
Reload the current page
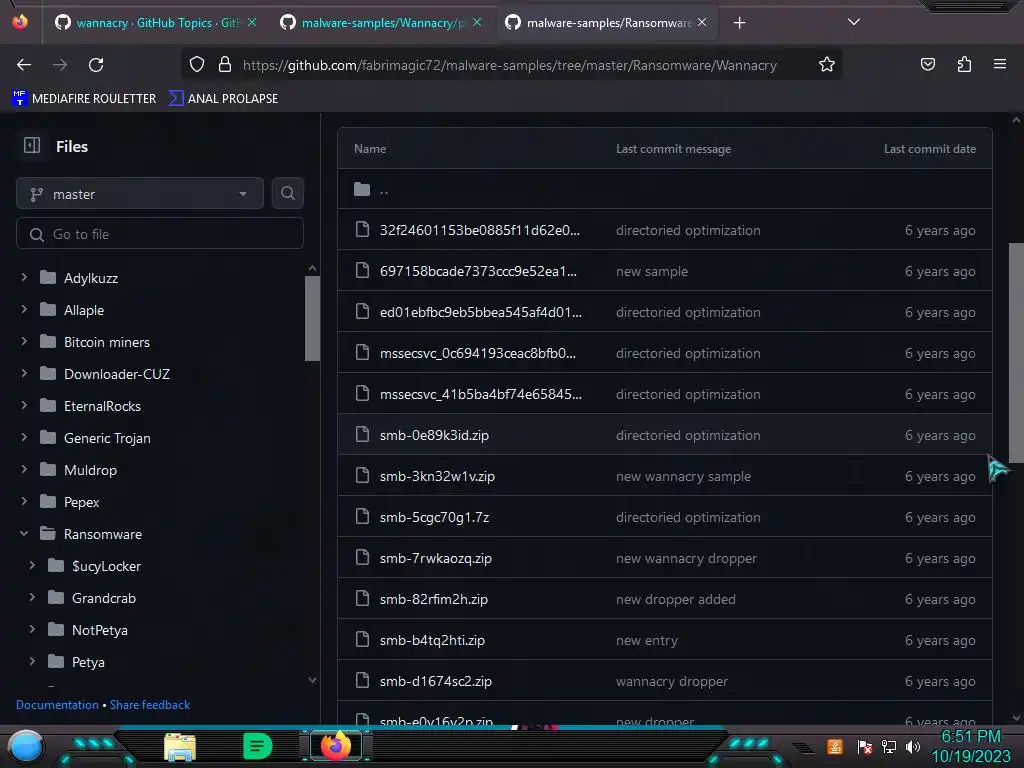(x=96, y=65)
